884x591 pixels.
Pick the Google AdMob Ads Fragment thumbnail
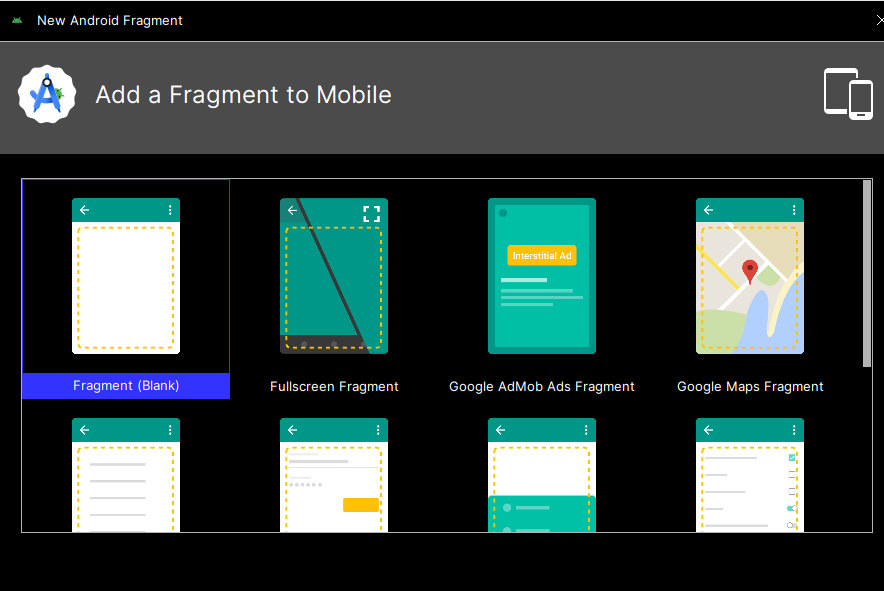point(542,276)
